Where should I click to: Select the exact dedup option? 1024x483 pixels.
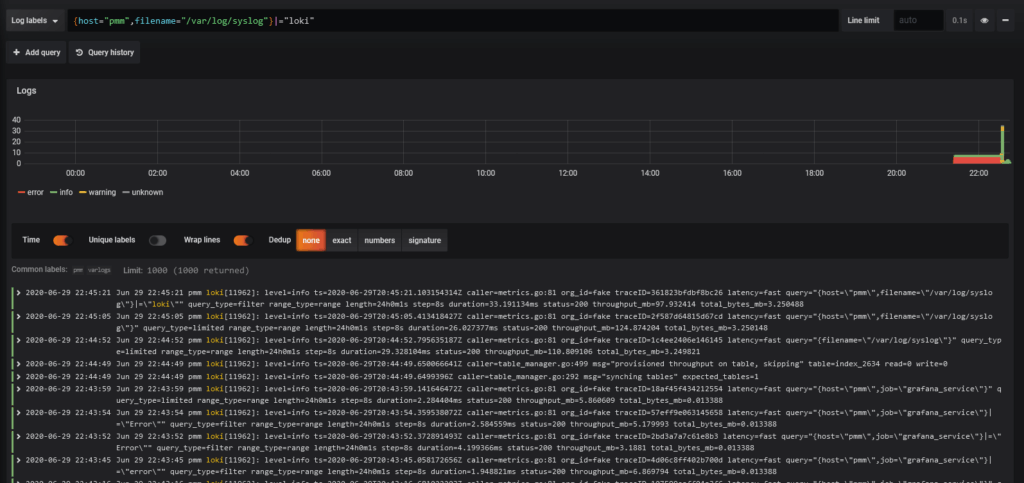tap(342, 240)
